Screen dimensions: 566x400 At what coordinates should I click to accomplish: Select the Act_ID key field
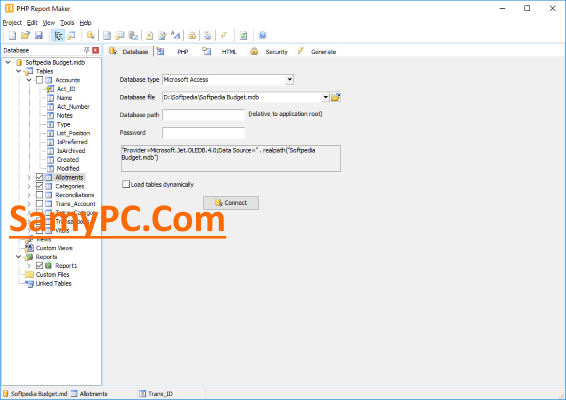(66, 89)
